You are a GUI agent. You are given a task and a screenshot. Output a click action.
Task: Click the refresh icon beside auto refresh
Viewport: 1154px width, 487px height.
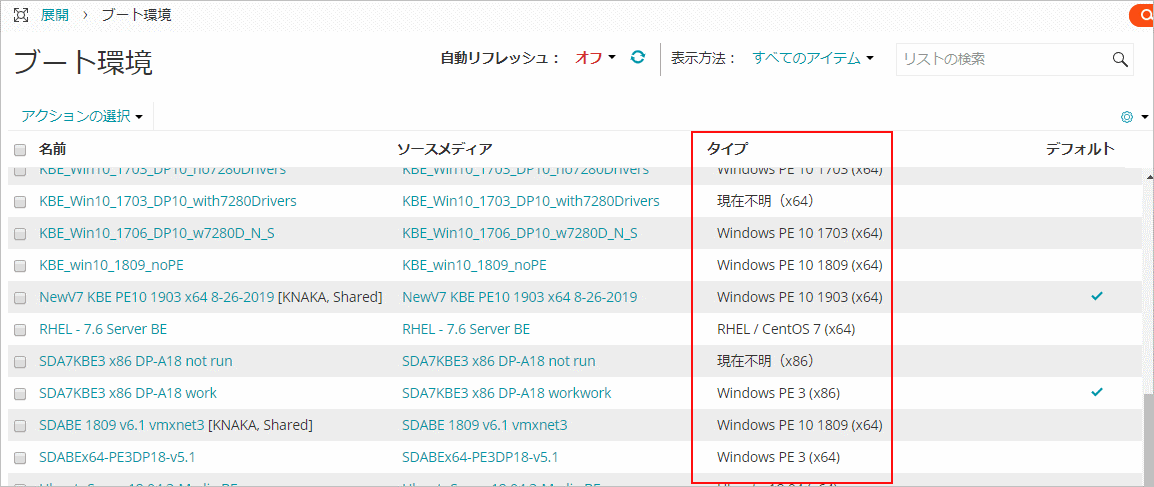pos(638,58)
